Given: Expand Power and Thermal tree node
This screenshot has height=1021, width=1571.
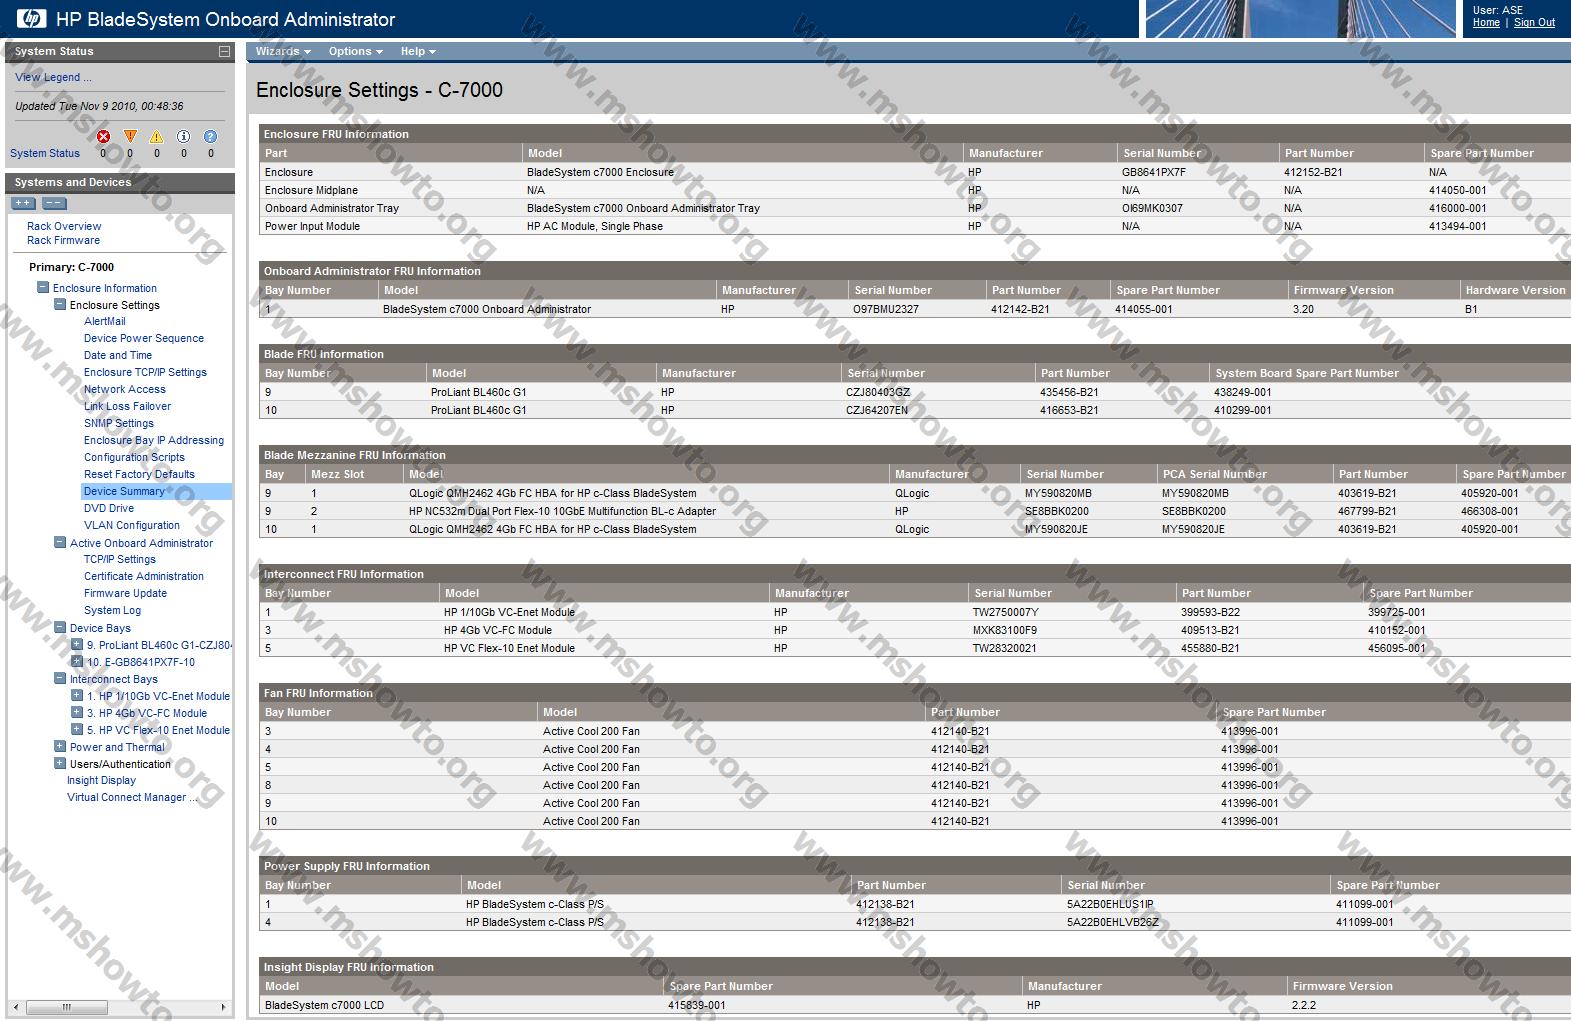Looking at the screenshot, I should 60,747.
